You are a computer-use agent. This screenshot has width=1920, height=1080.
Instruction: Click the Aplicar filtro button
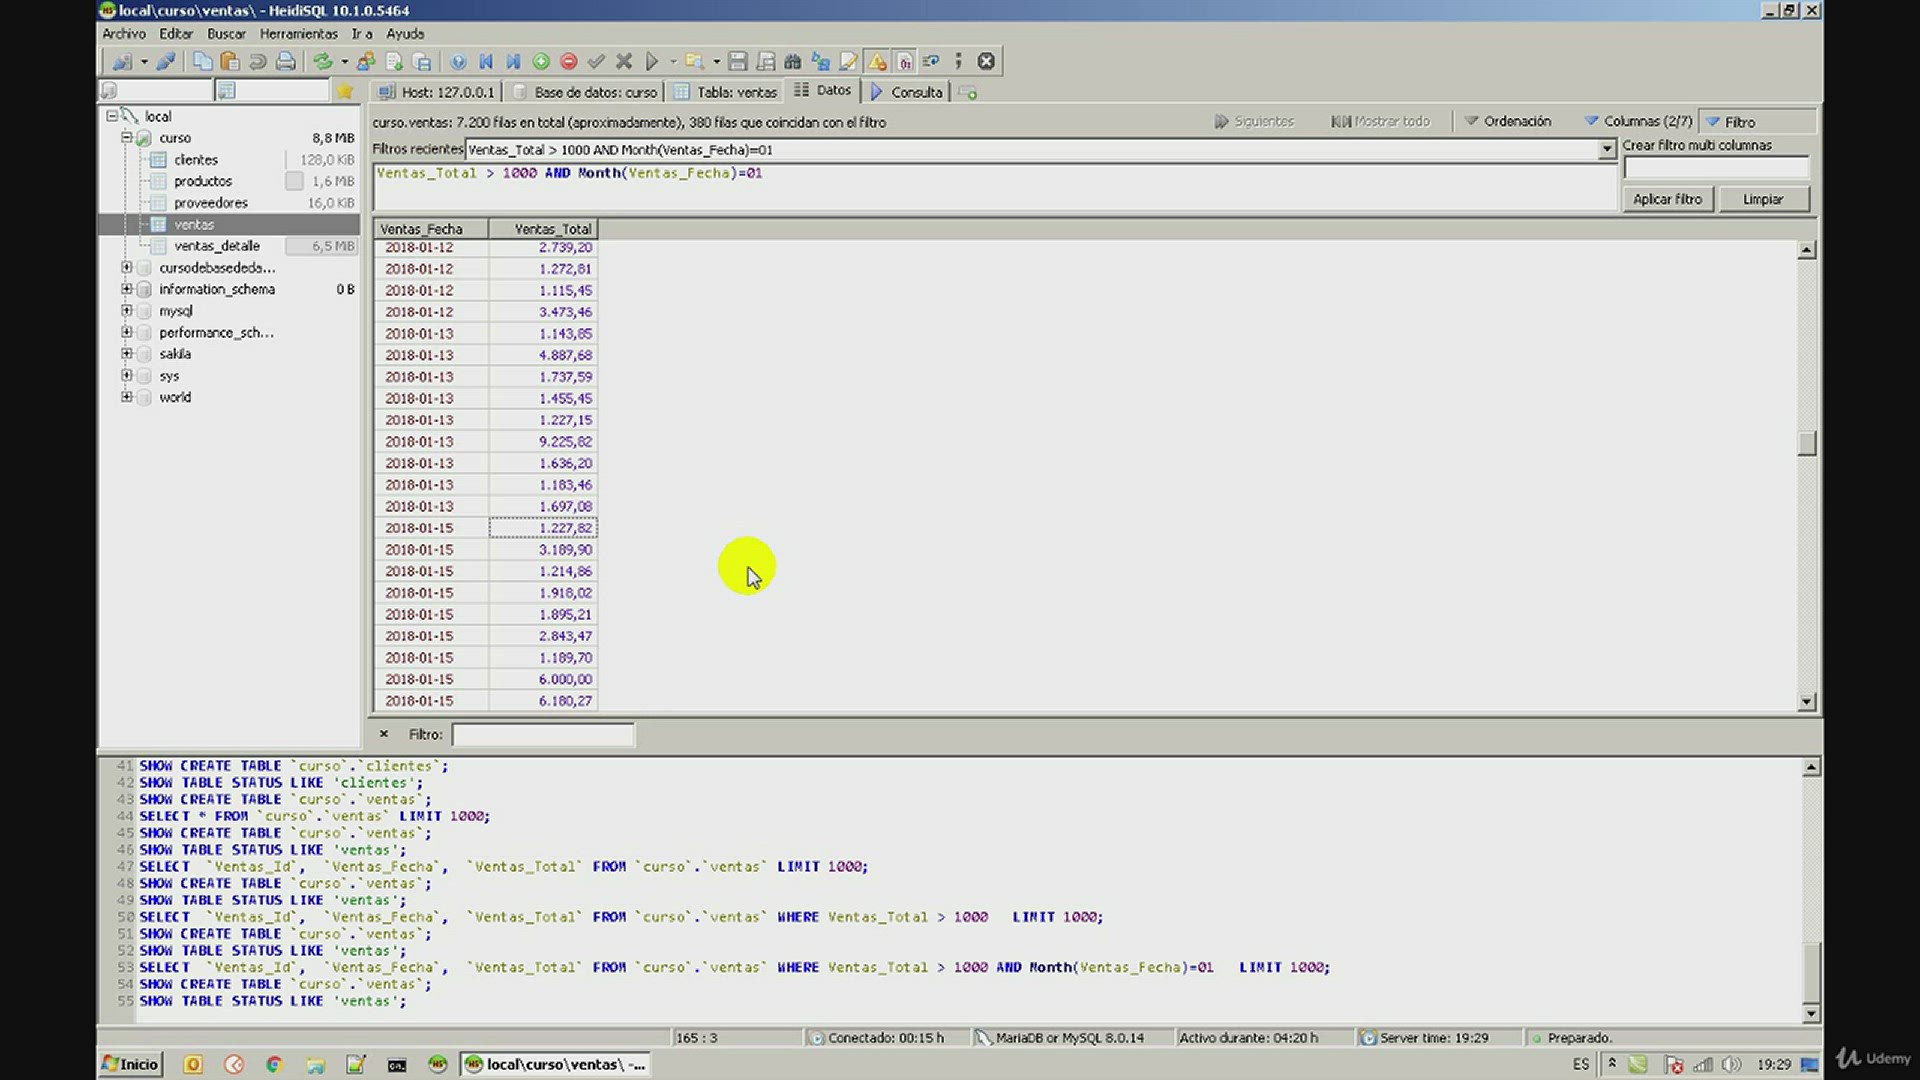pyautogui.click(x=1667, y=199)
